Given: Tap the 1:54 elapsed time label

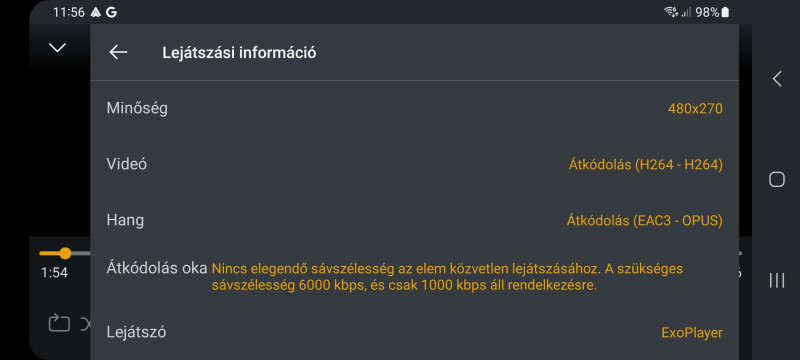Looking at the screenshot, I should click(54, 273).
